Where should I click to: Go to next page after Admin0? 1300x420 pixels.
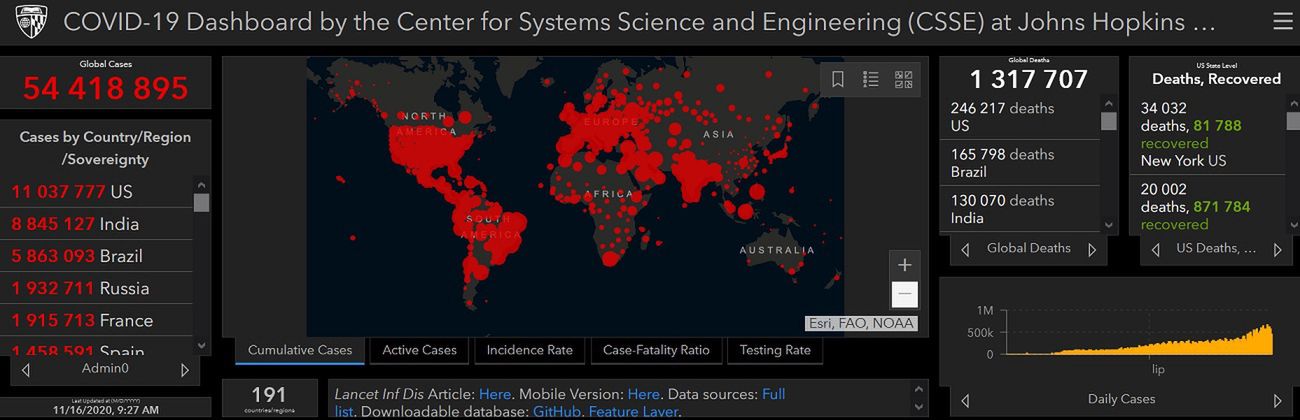[185, 370]
